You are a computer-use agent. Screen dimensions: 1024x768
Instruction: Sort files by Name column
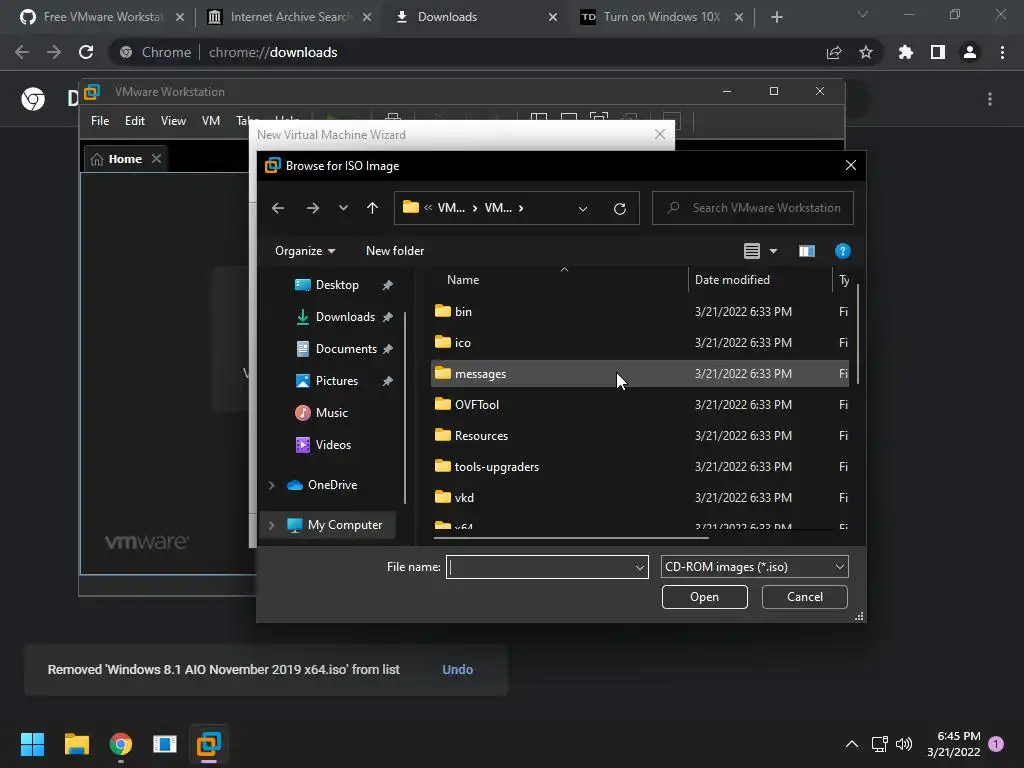[463, 280]
